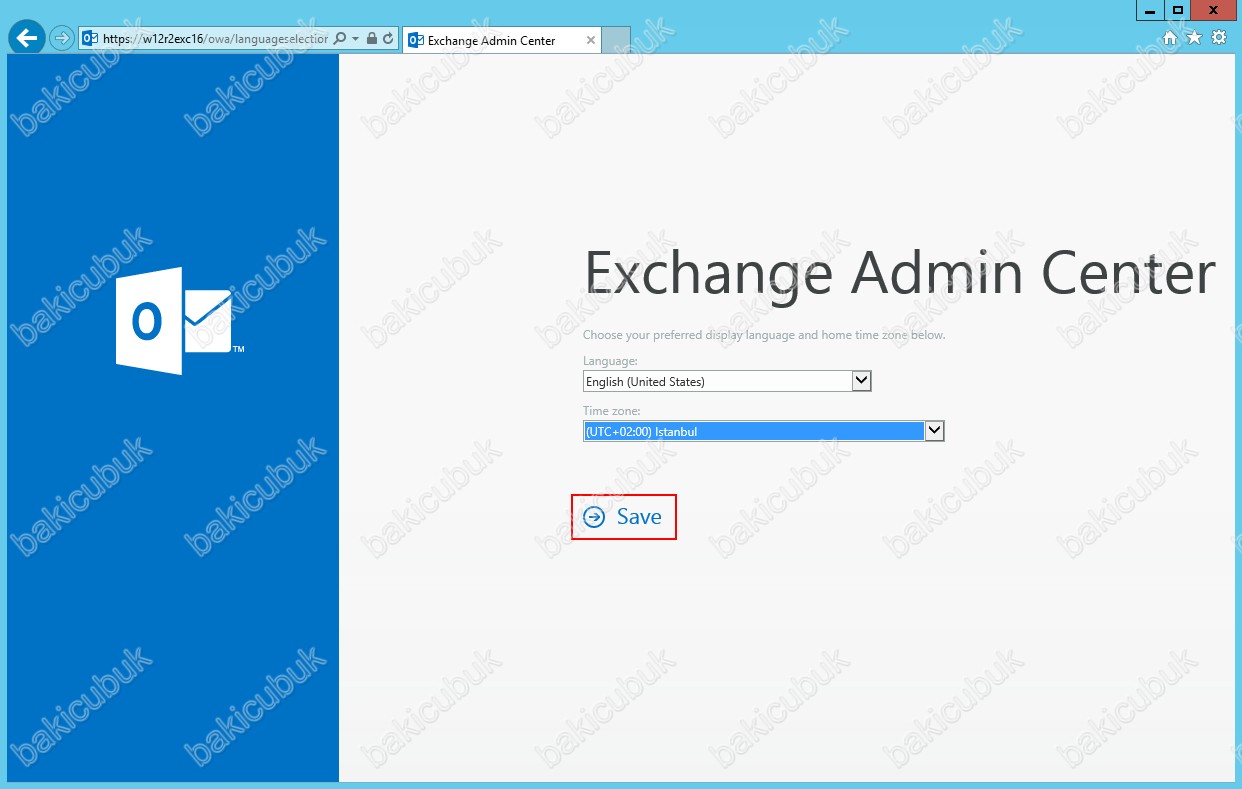Screen dimensions: 1242x789
Task: Expand the address bar autocomplete arrow
Action: click(x=356, y=39)
